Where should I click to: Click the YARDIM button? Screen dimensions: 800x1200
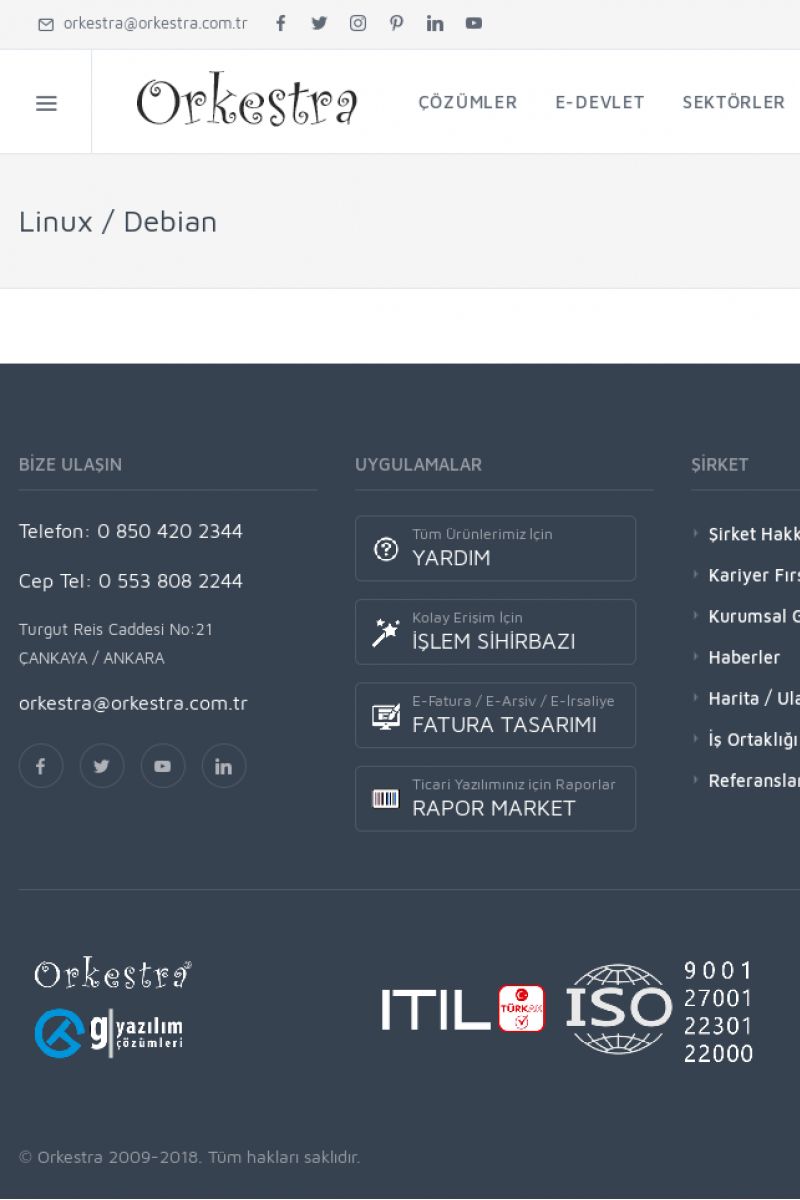[x=495, y=548]
